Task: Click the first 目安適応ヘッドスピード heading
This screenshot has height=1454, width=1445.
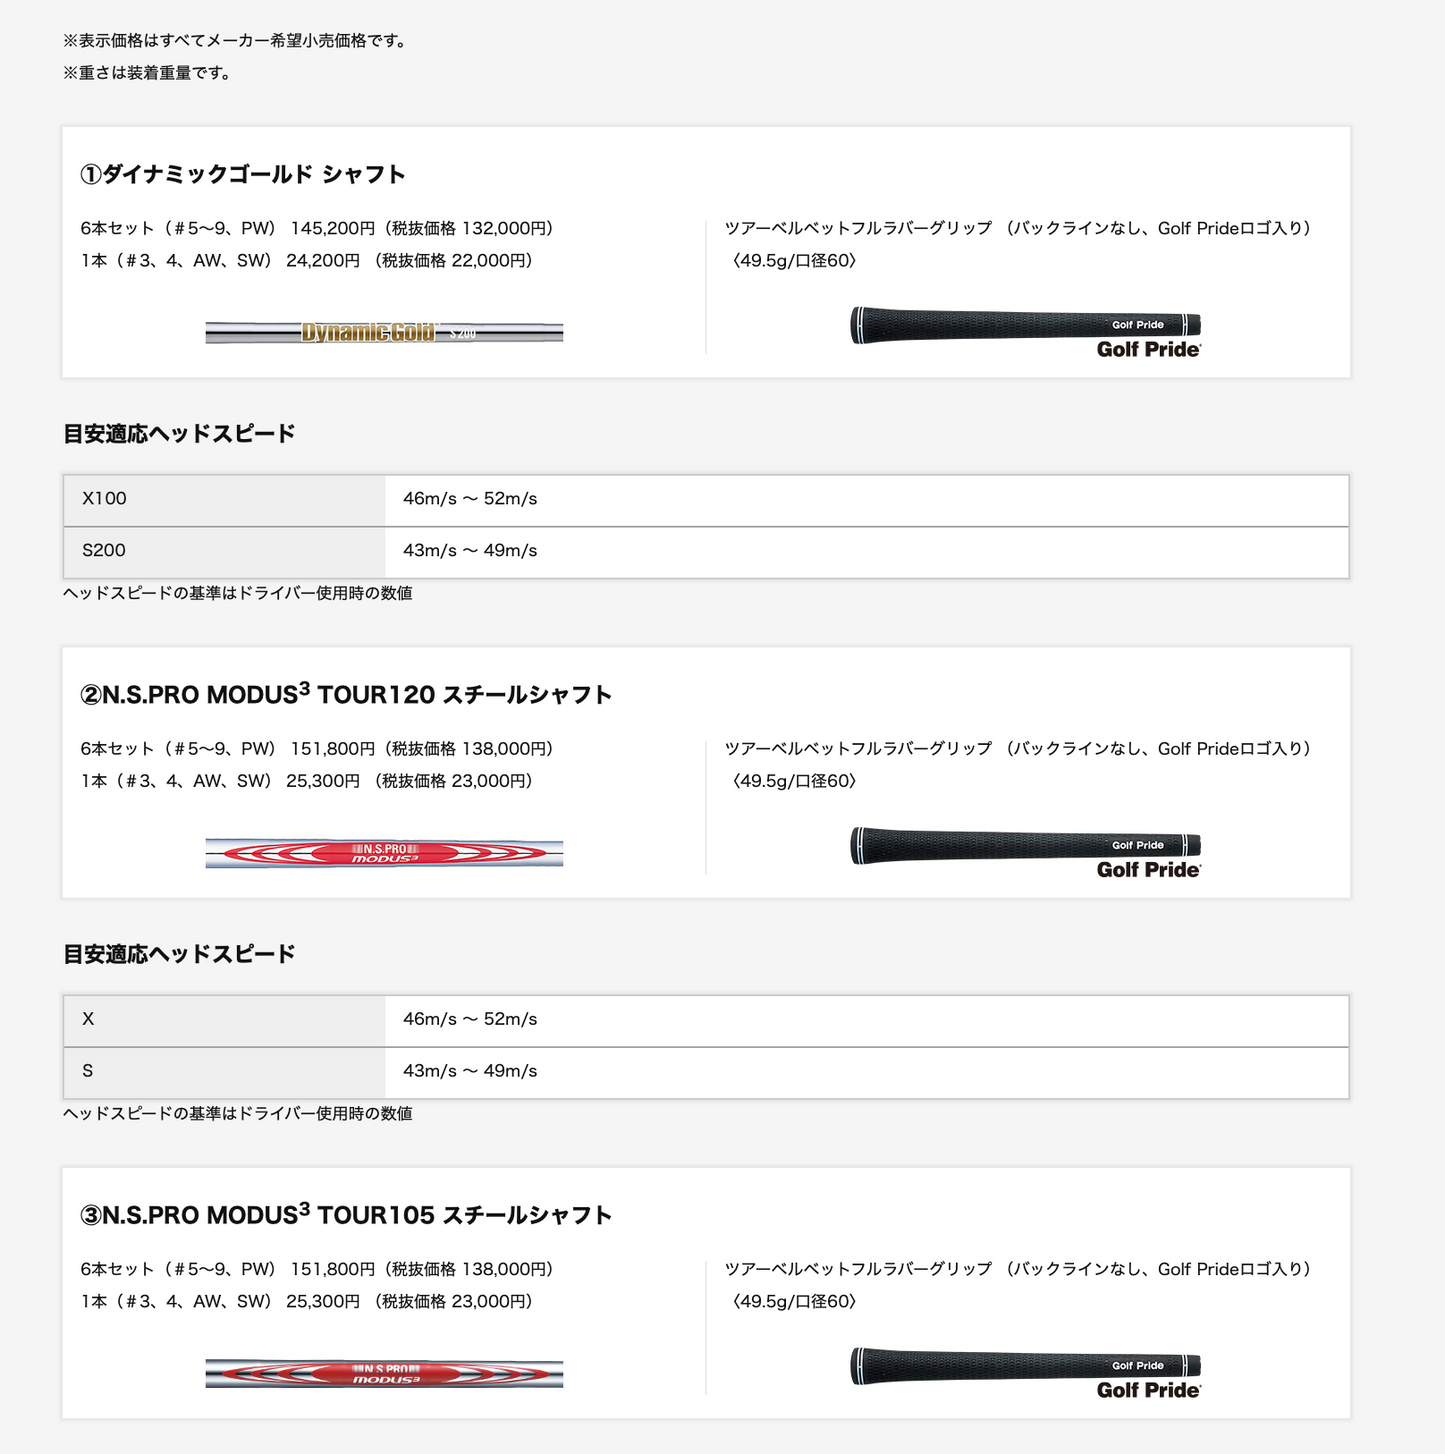Action: point(179,434)
